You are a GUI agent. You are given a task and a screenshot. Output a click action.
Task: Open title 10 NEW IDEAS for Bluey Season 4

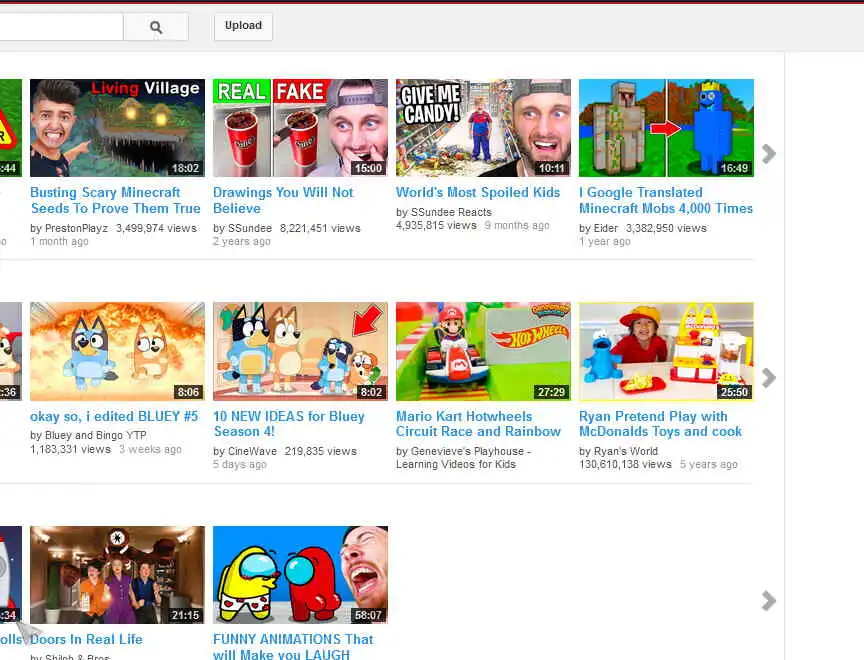(x=289, y=424)
